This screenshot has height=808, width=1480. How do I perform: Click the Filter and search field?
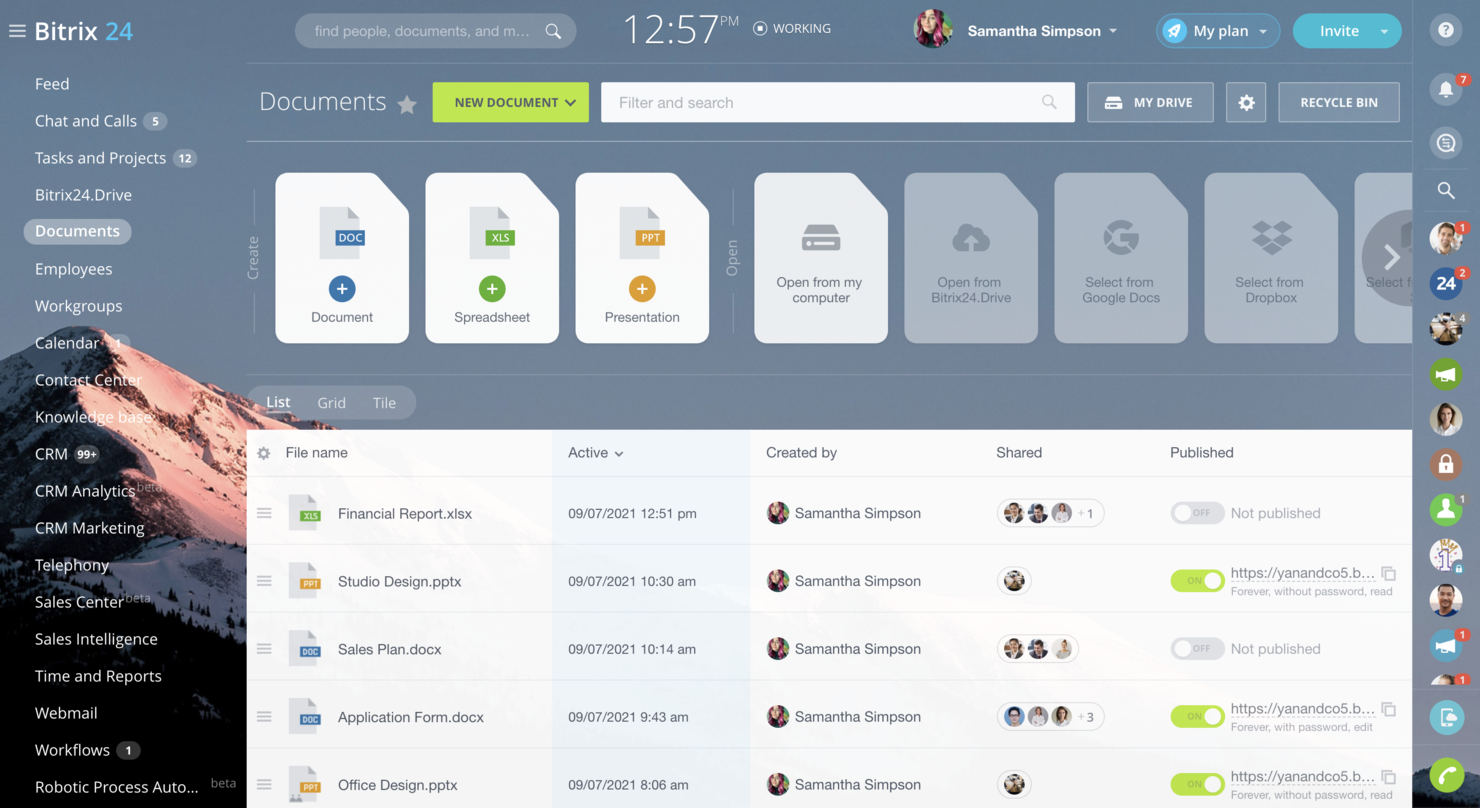tap(838, 102)
